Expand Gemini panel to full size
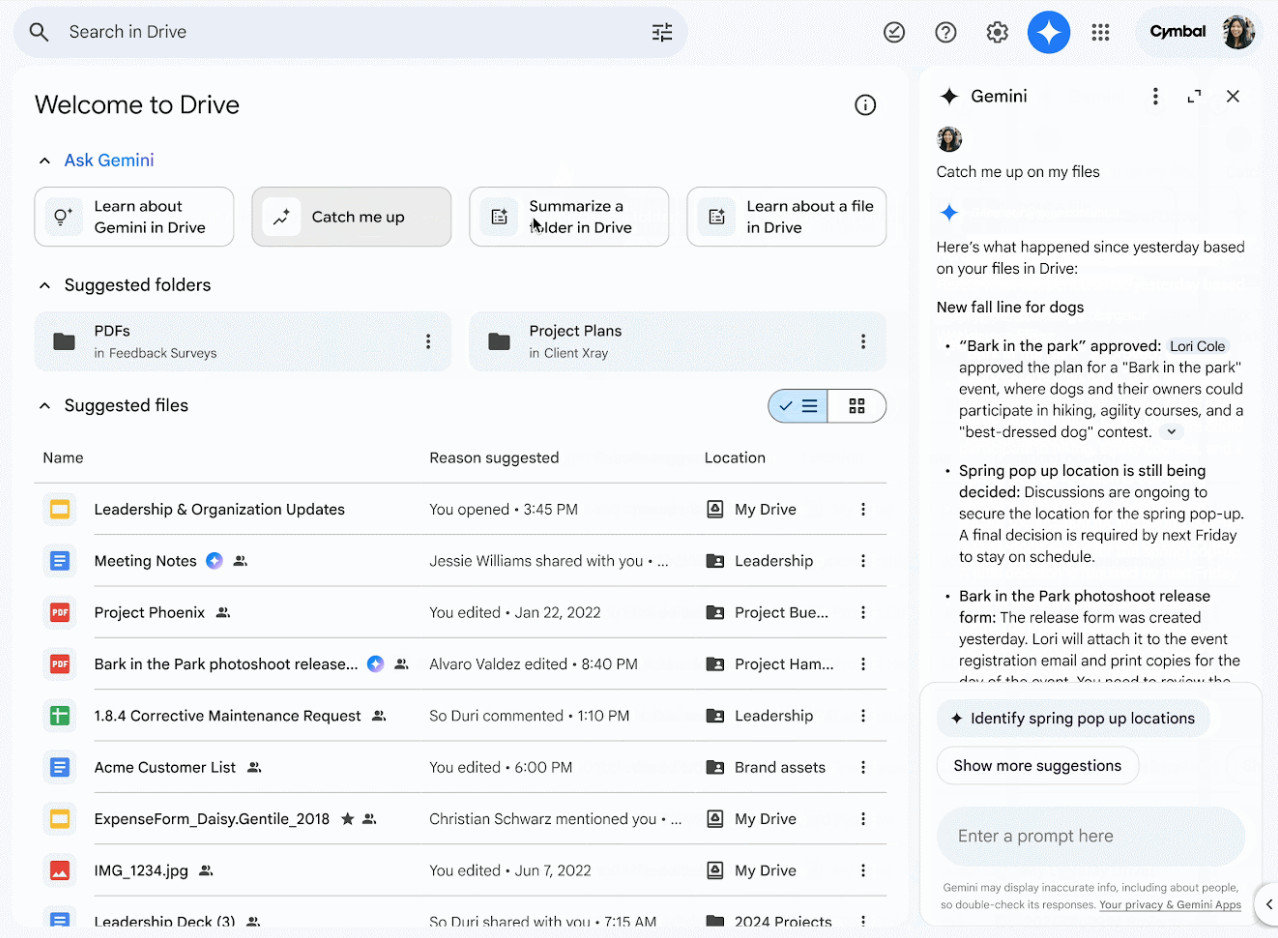 pos(1194,97)
